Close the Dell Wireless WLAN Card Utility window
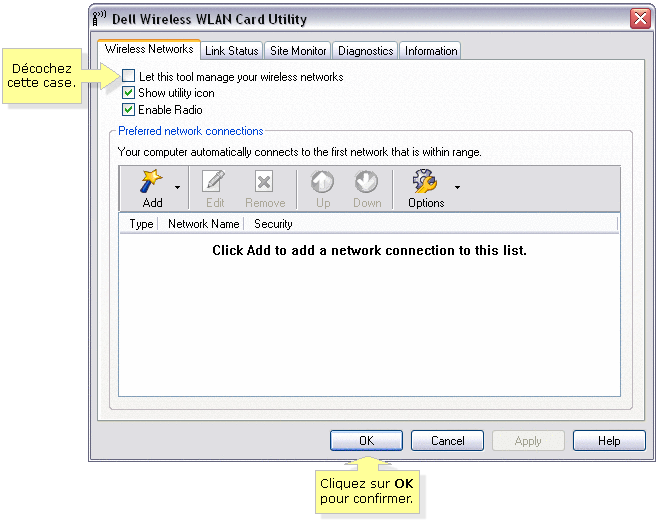660x525 pixels. pyautogui.click(x=640, y=19)
